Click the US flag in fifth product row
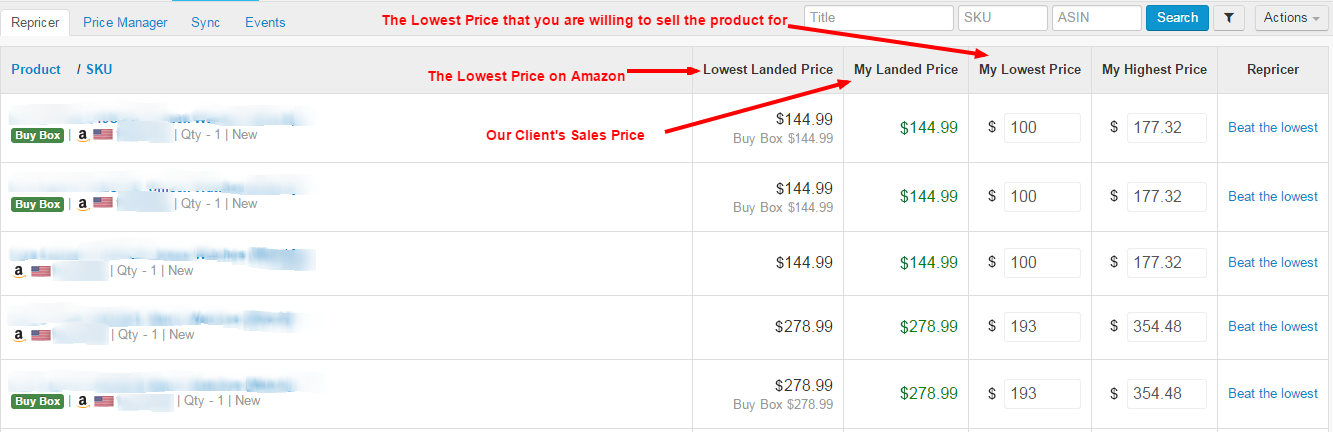The width and height of the screenshot is (1333, 432). click(x=103, y=401)
